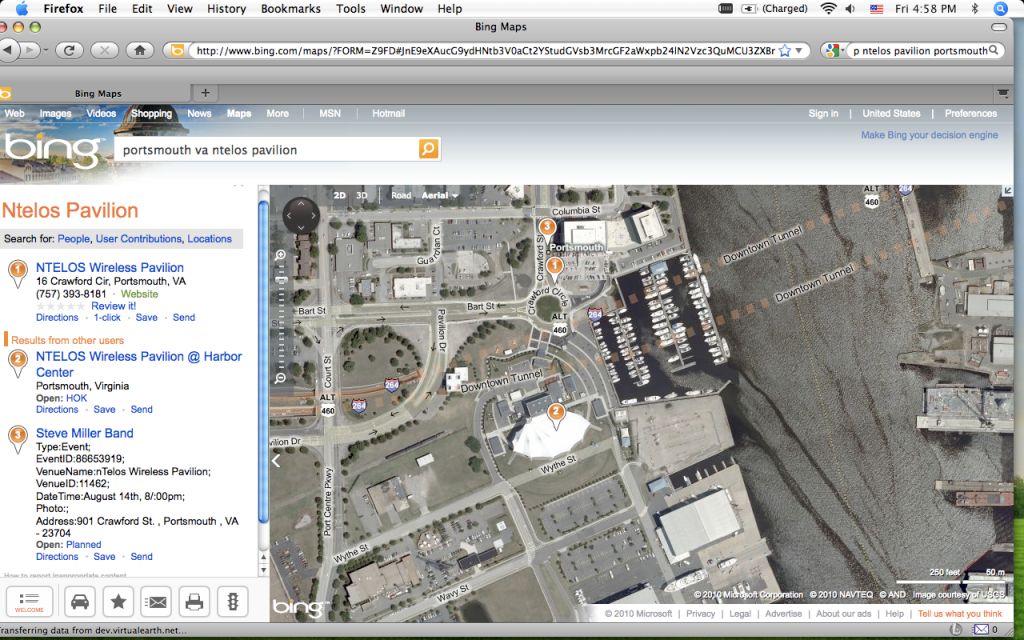The image size is (1024, 640).
Task: Click the Bing search input field
Action: click(x=268, y=150)
